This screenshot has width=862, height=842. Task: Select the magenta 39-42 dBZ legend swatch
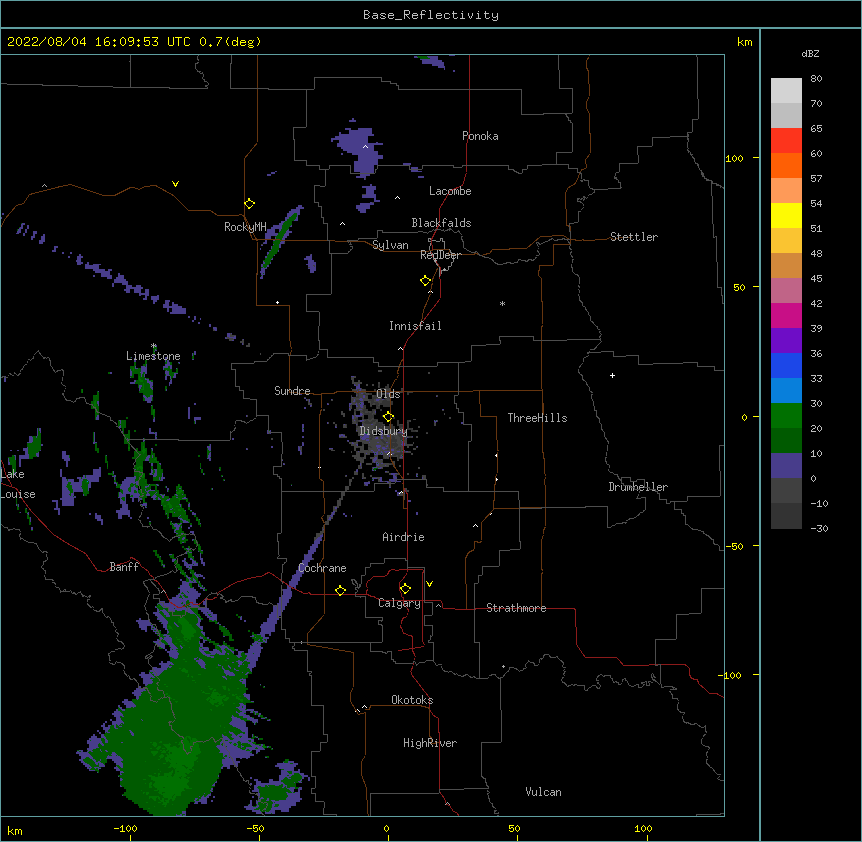786,315
